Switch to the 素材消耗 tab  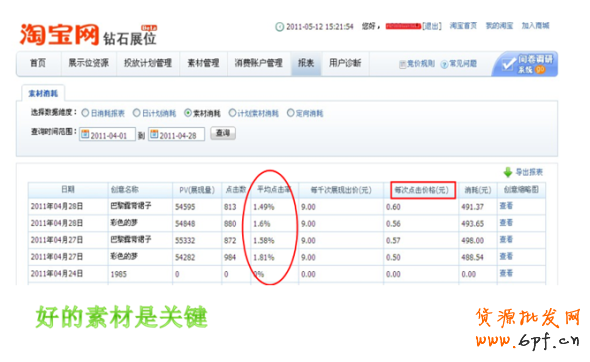pyautogui.click(x=43, y=93)
